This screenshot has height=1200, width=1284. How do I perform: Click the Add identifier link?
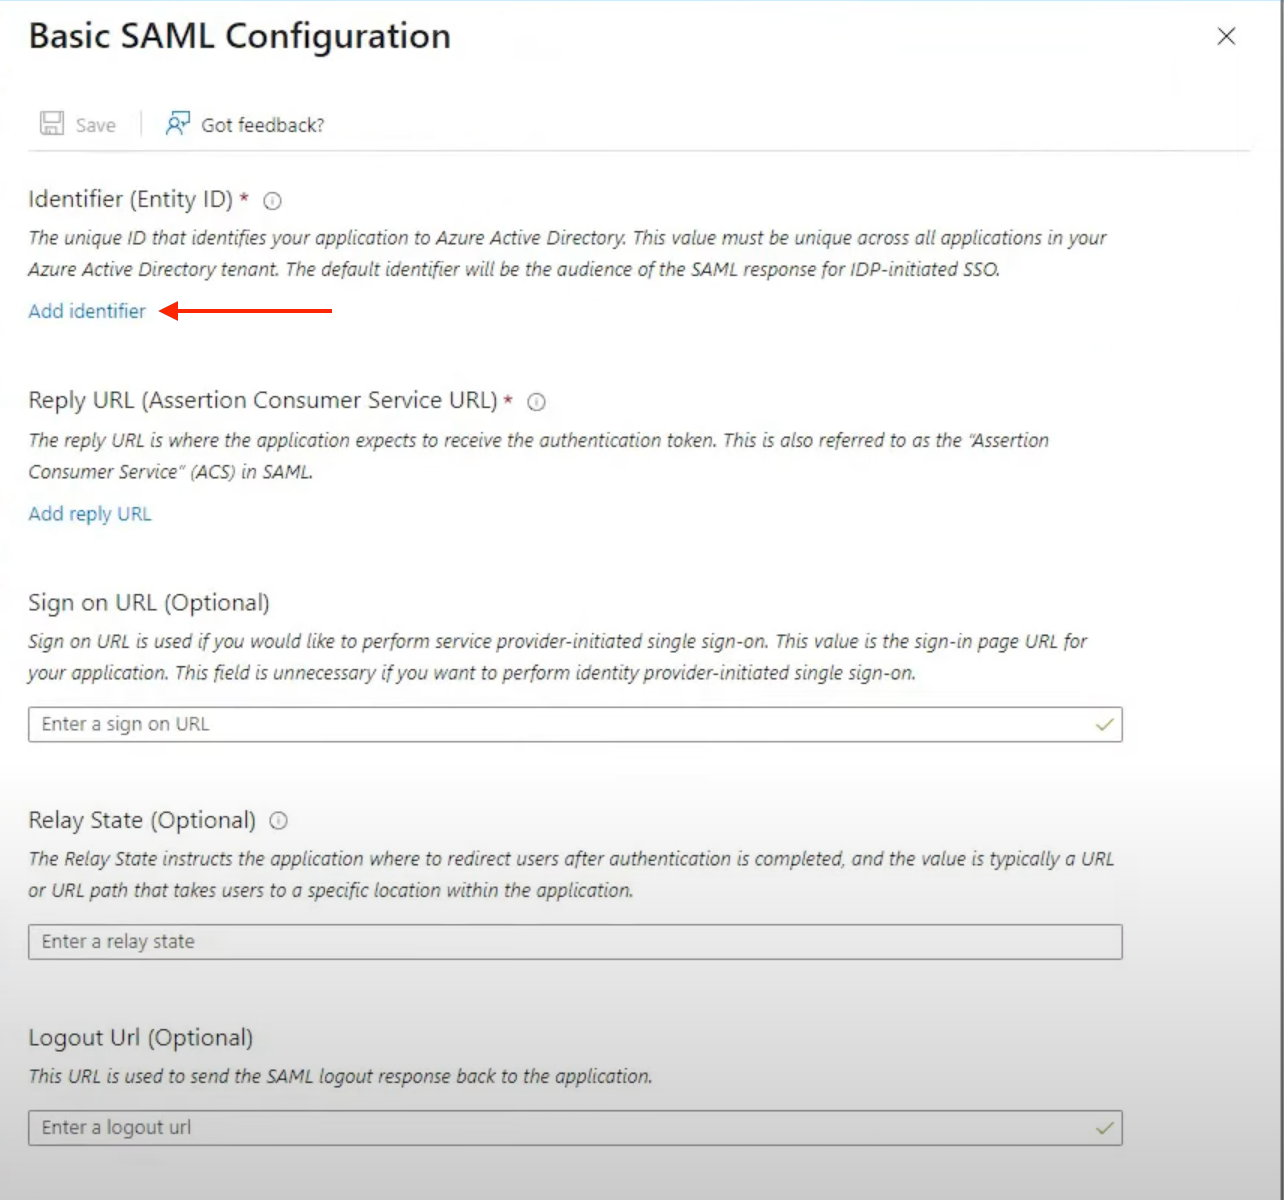pos(87,311)
